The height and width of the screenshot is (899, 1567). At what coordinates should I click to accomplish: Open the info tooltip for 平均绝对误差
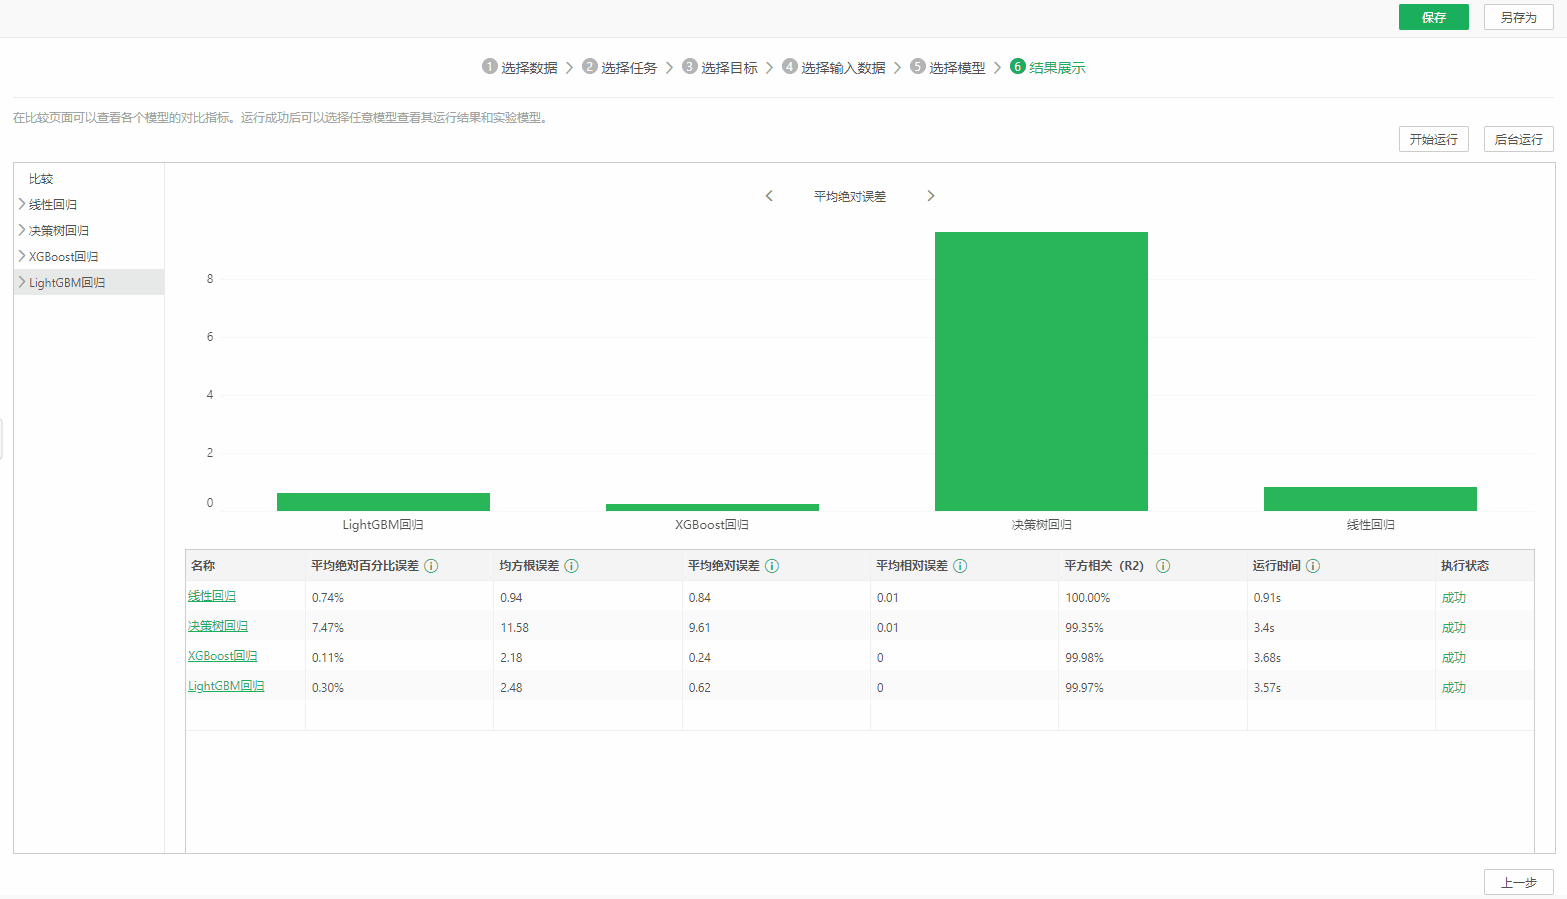pyautogui.click(x=771, y=566)
